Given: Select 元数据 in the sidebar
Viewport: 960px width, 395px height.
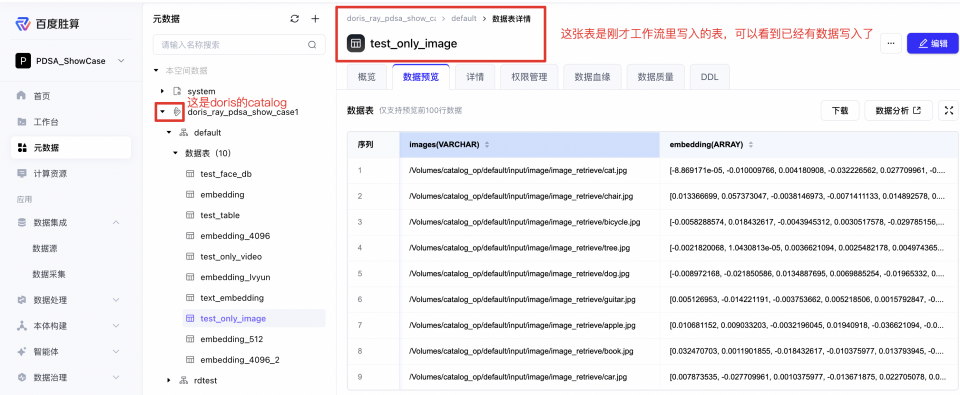Looking at the screenshot, I should coord(71,148).
